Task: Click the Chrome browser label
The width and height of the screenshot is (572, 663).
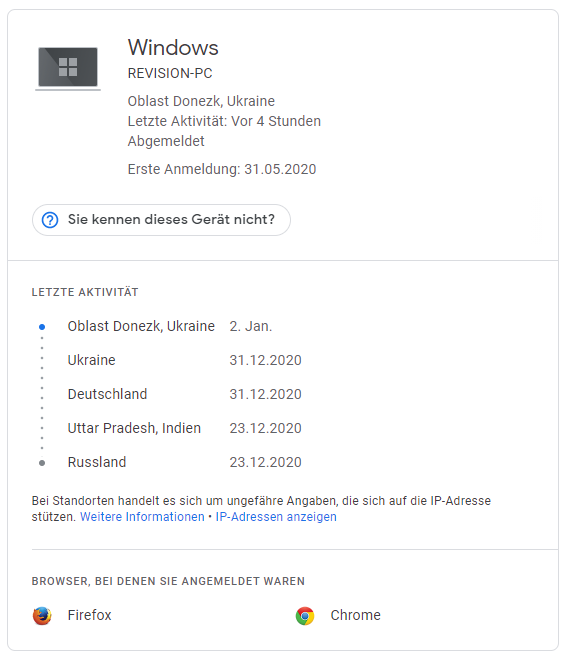Action: pos(356,615)
